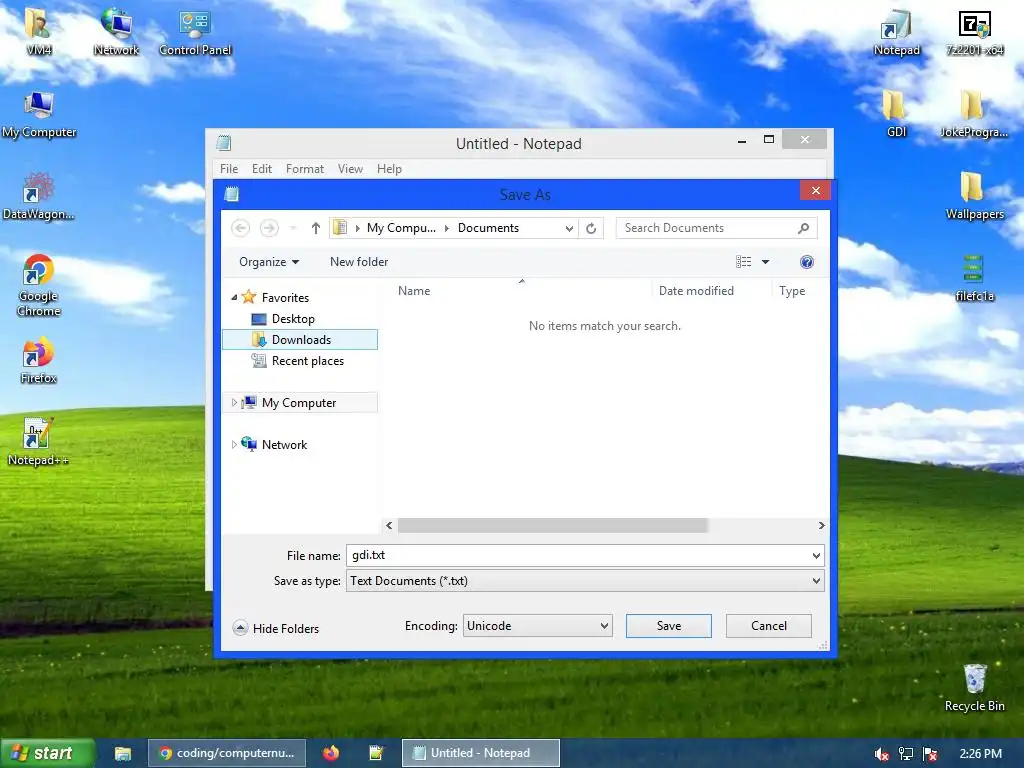Image resolution: width=1024 pixels, height=768 pixels.
Task: Expand the Network tree node
Action: coord(234,445)
